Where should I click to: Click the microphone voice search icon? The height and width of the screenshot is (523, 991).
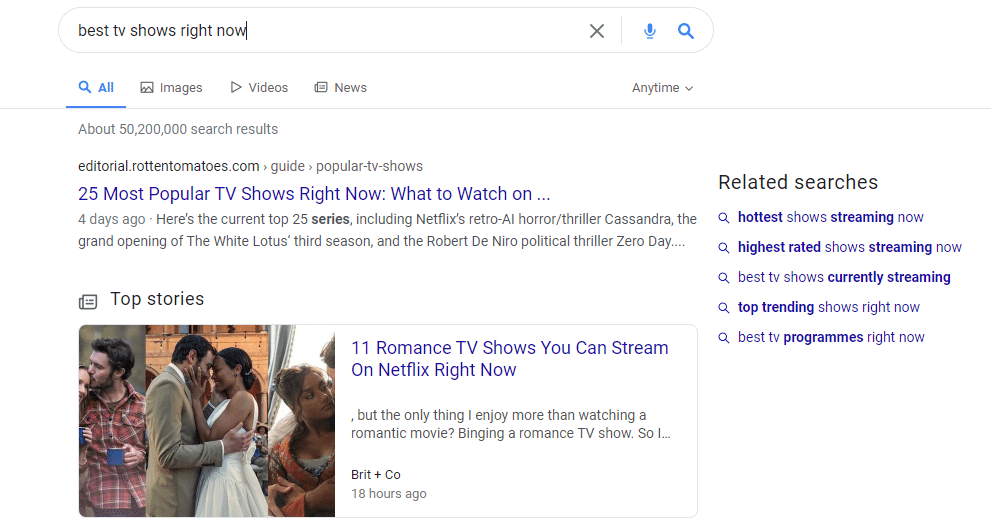coord(650,31)
